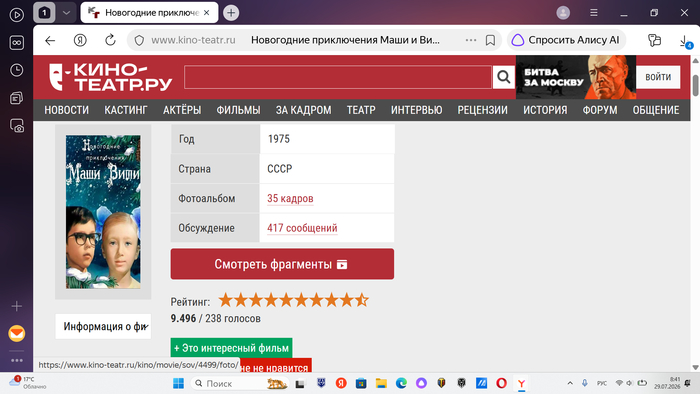Click the page vertical scrollbar thumb
The width and height of the screenshot is (700, 394).
696,85
